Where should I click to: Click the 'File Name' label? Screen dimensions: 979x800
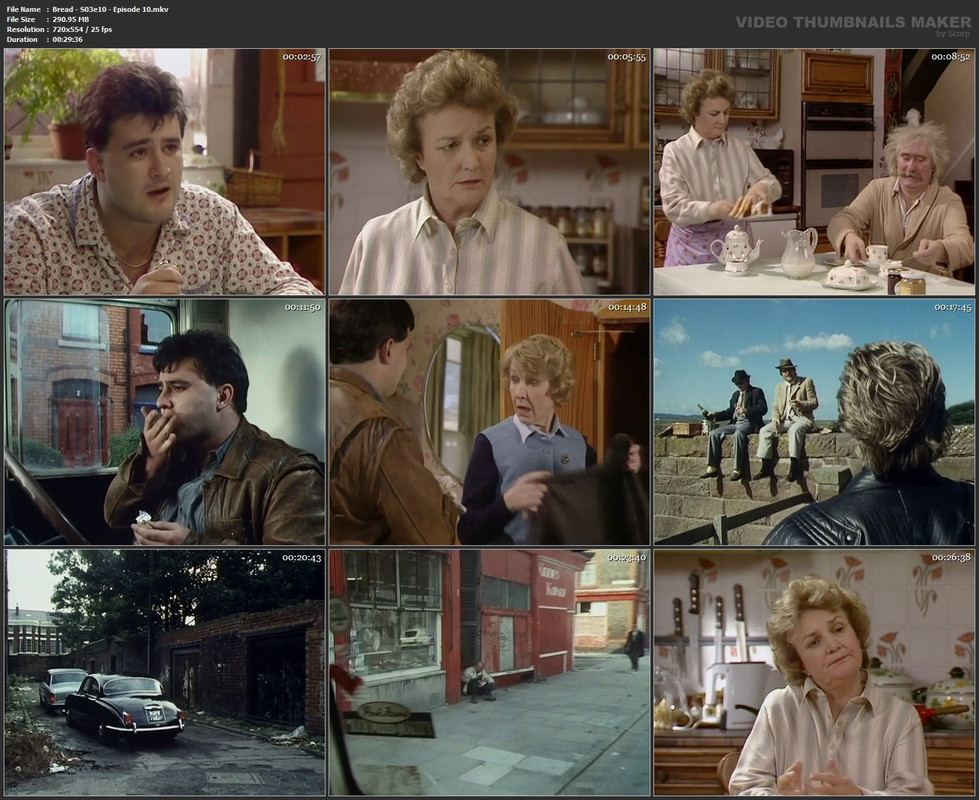coord(24,9)
